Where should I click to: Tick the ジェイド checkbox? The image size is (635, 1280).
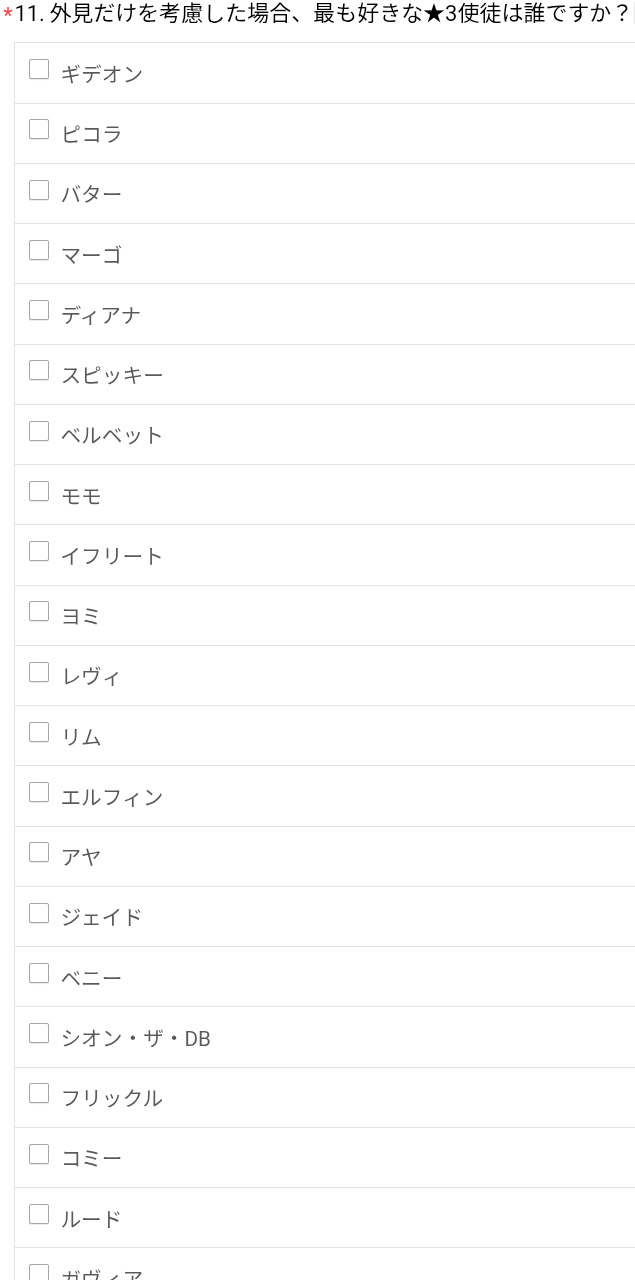[39, 913]
